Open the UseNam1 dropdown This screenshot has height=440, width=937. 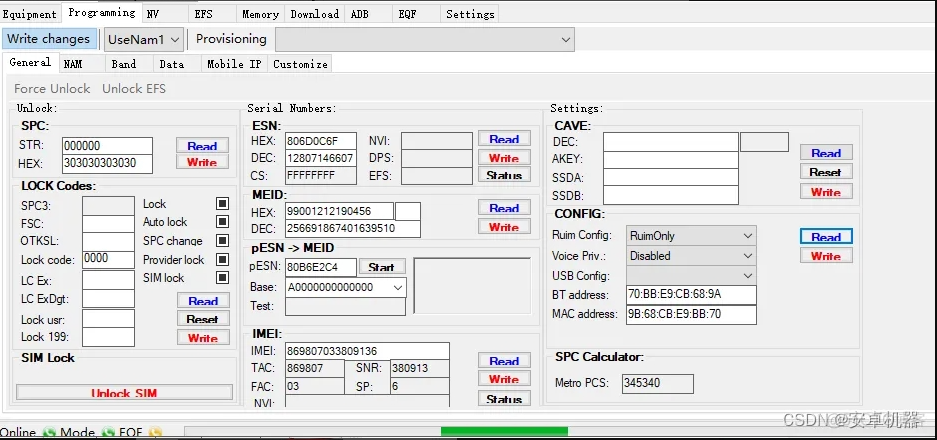[143, 39]
